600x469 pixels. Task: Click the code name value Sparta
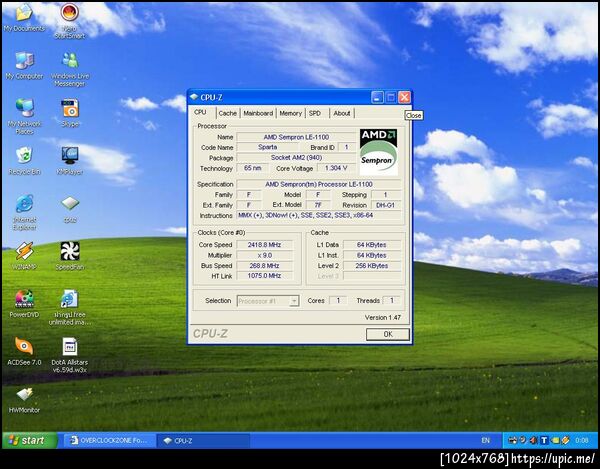click(267, 147)
